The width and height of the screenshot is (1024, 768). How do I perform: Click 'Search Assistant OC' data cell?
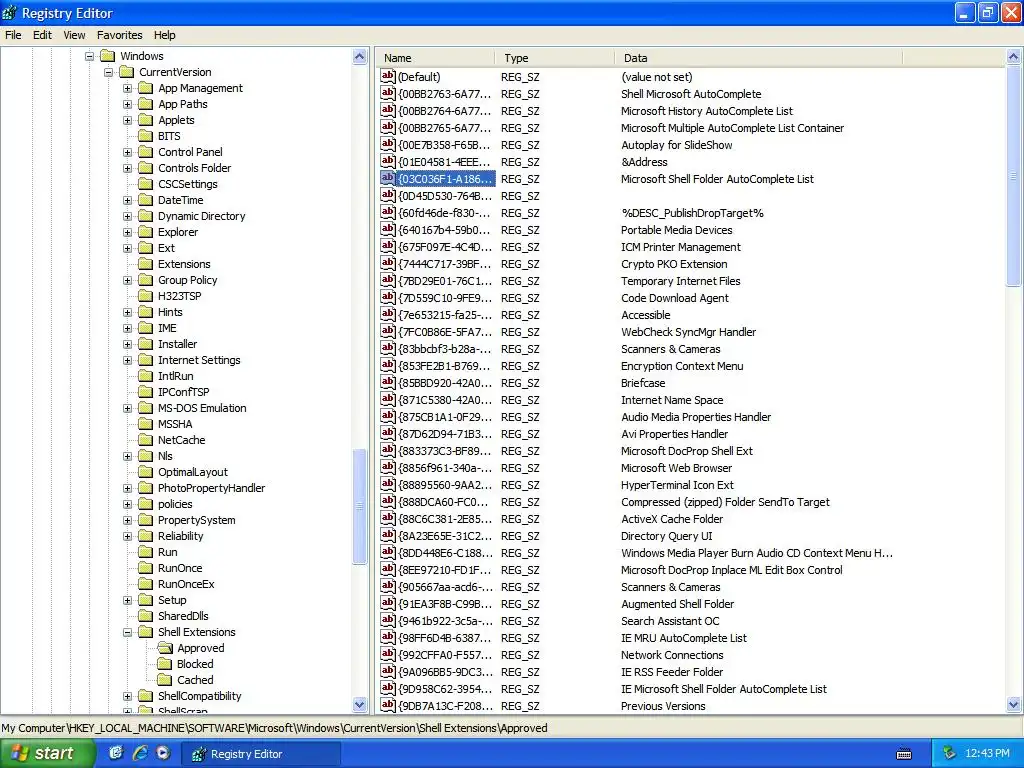(670, 621)
